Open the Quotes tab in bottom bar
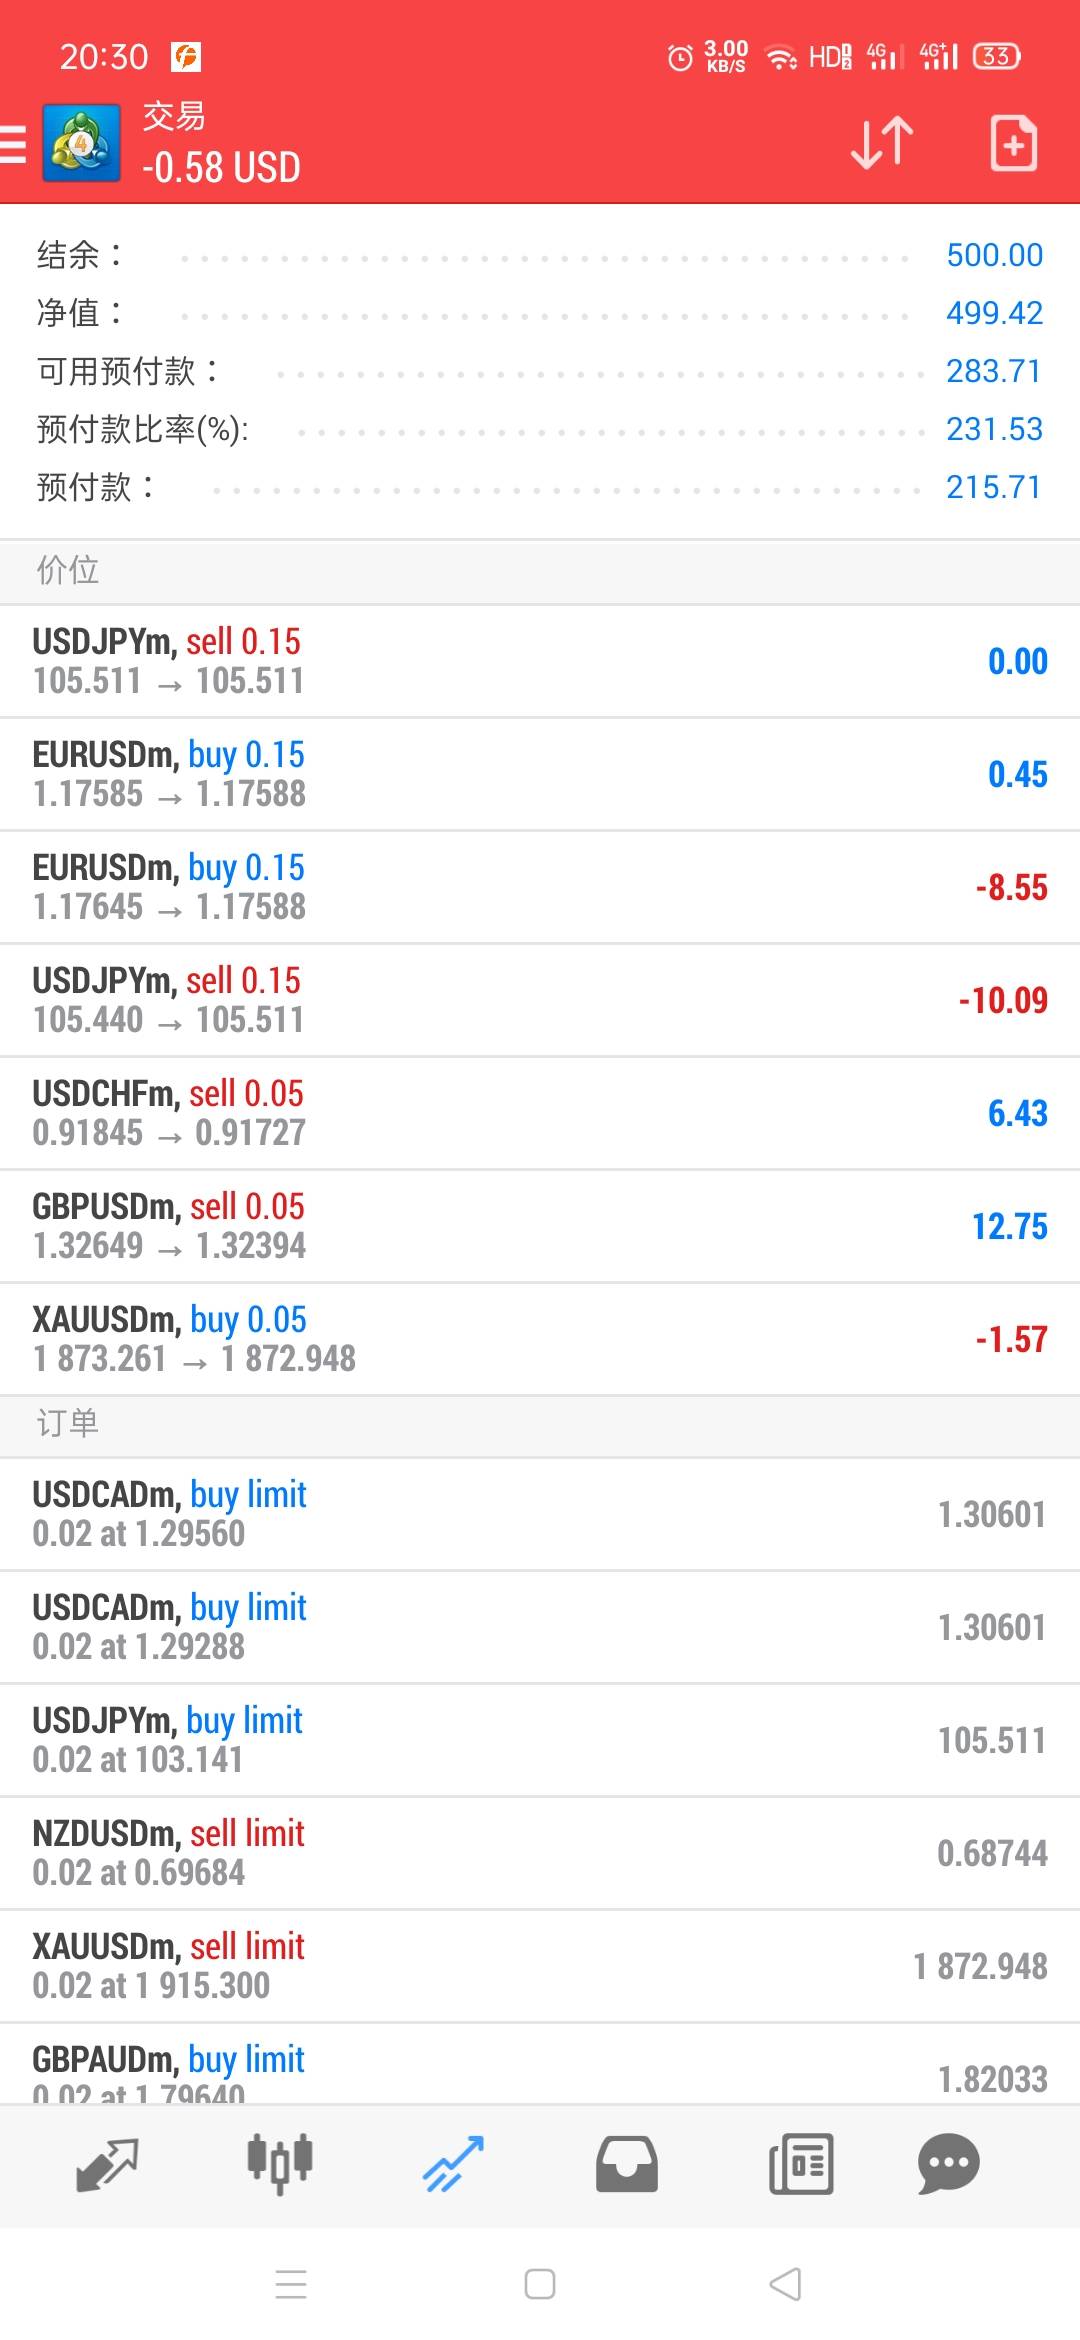This screenshot has height=2340, width=1080. 107,2164
